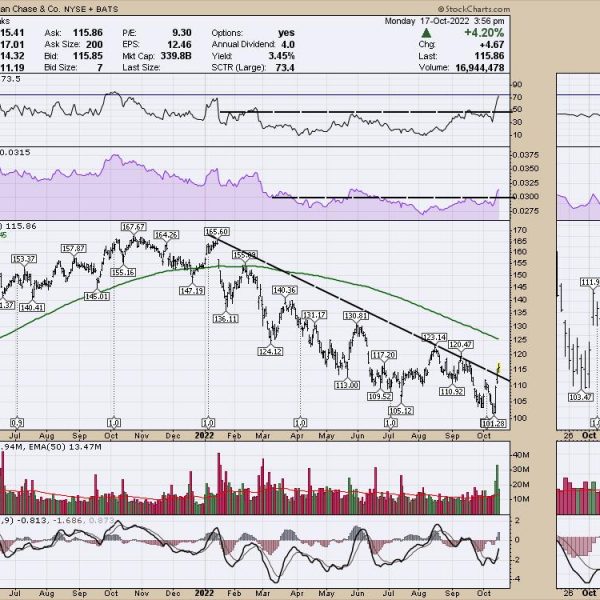This screenshot has width=600, height=600.
Task: Click the 131.17 price label
Action: tap(315, 315)
